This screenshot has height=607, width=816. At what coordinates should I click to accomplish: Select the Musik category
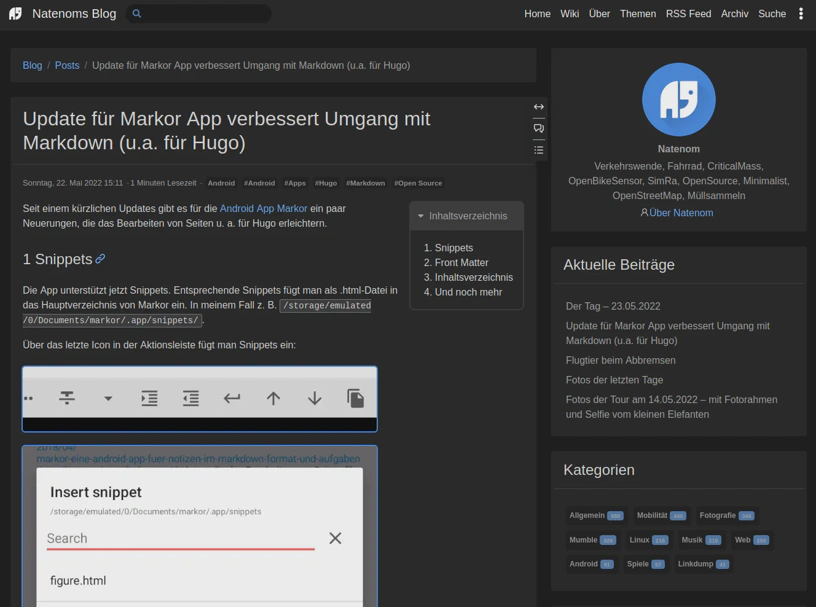[701, 540]
